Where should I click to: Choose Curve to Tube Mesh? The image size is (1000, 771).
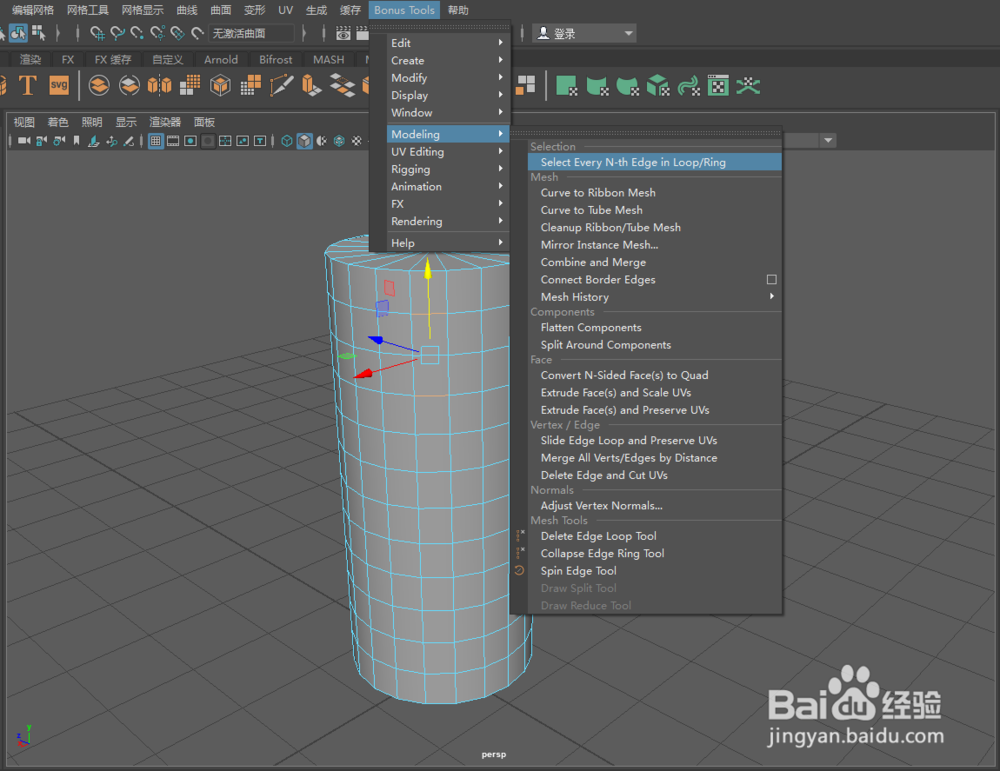point(655,210)
